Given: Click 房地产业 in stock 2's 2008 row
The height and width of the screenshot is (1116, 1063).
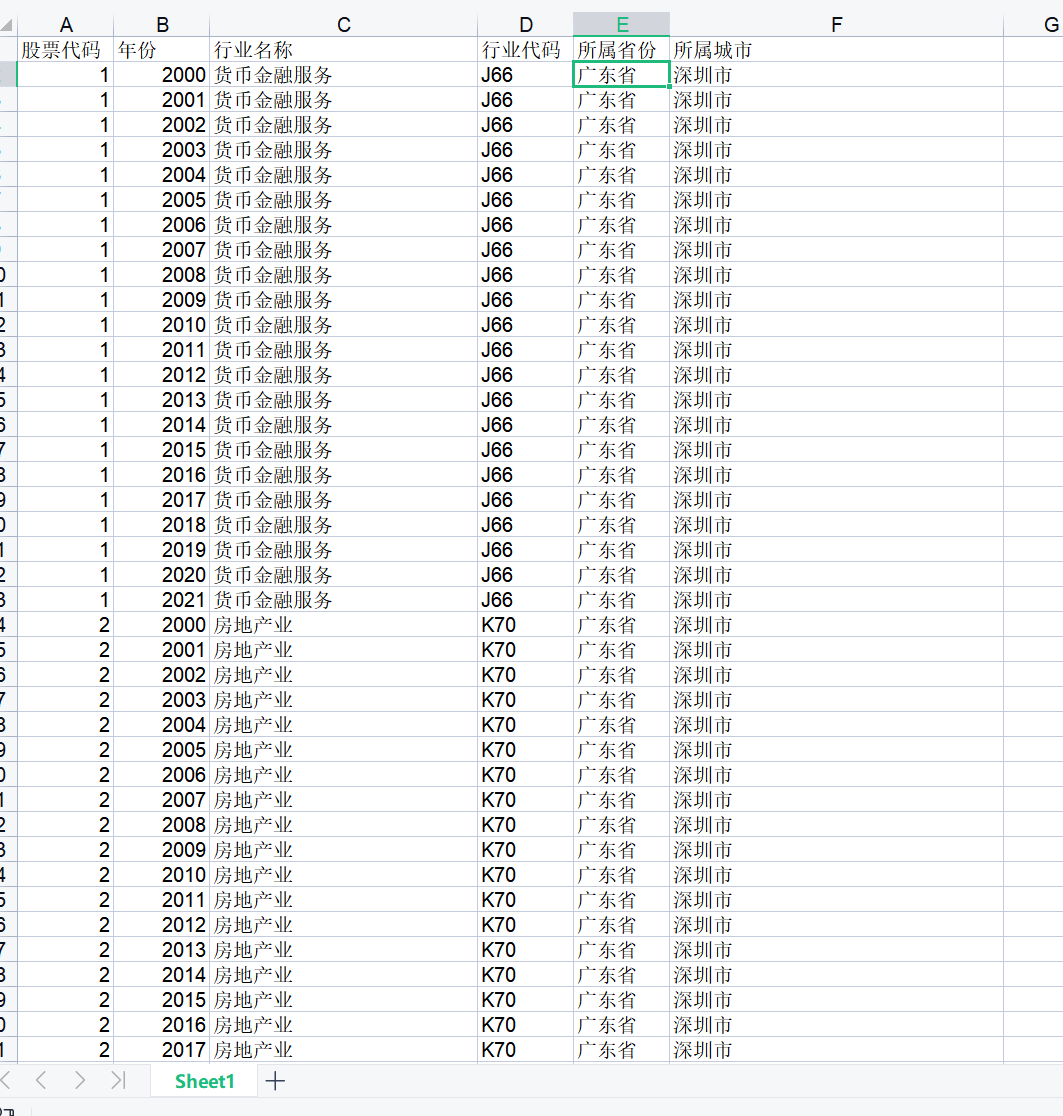Looking at the screenshot, I should pyautogui.click(x=344, y=825).
